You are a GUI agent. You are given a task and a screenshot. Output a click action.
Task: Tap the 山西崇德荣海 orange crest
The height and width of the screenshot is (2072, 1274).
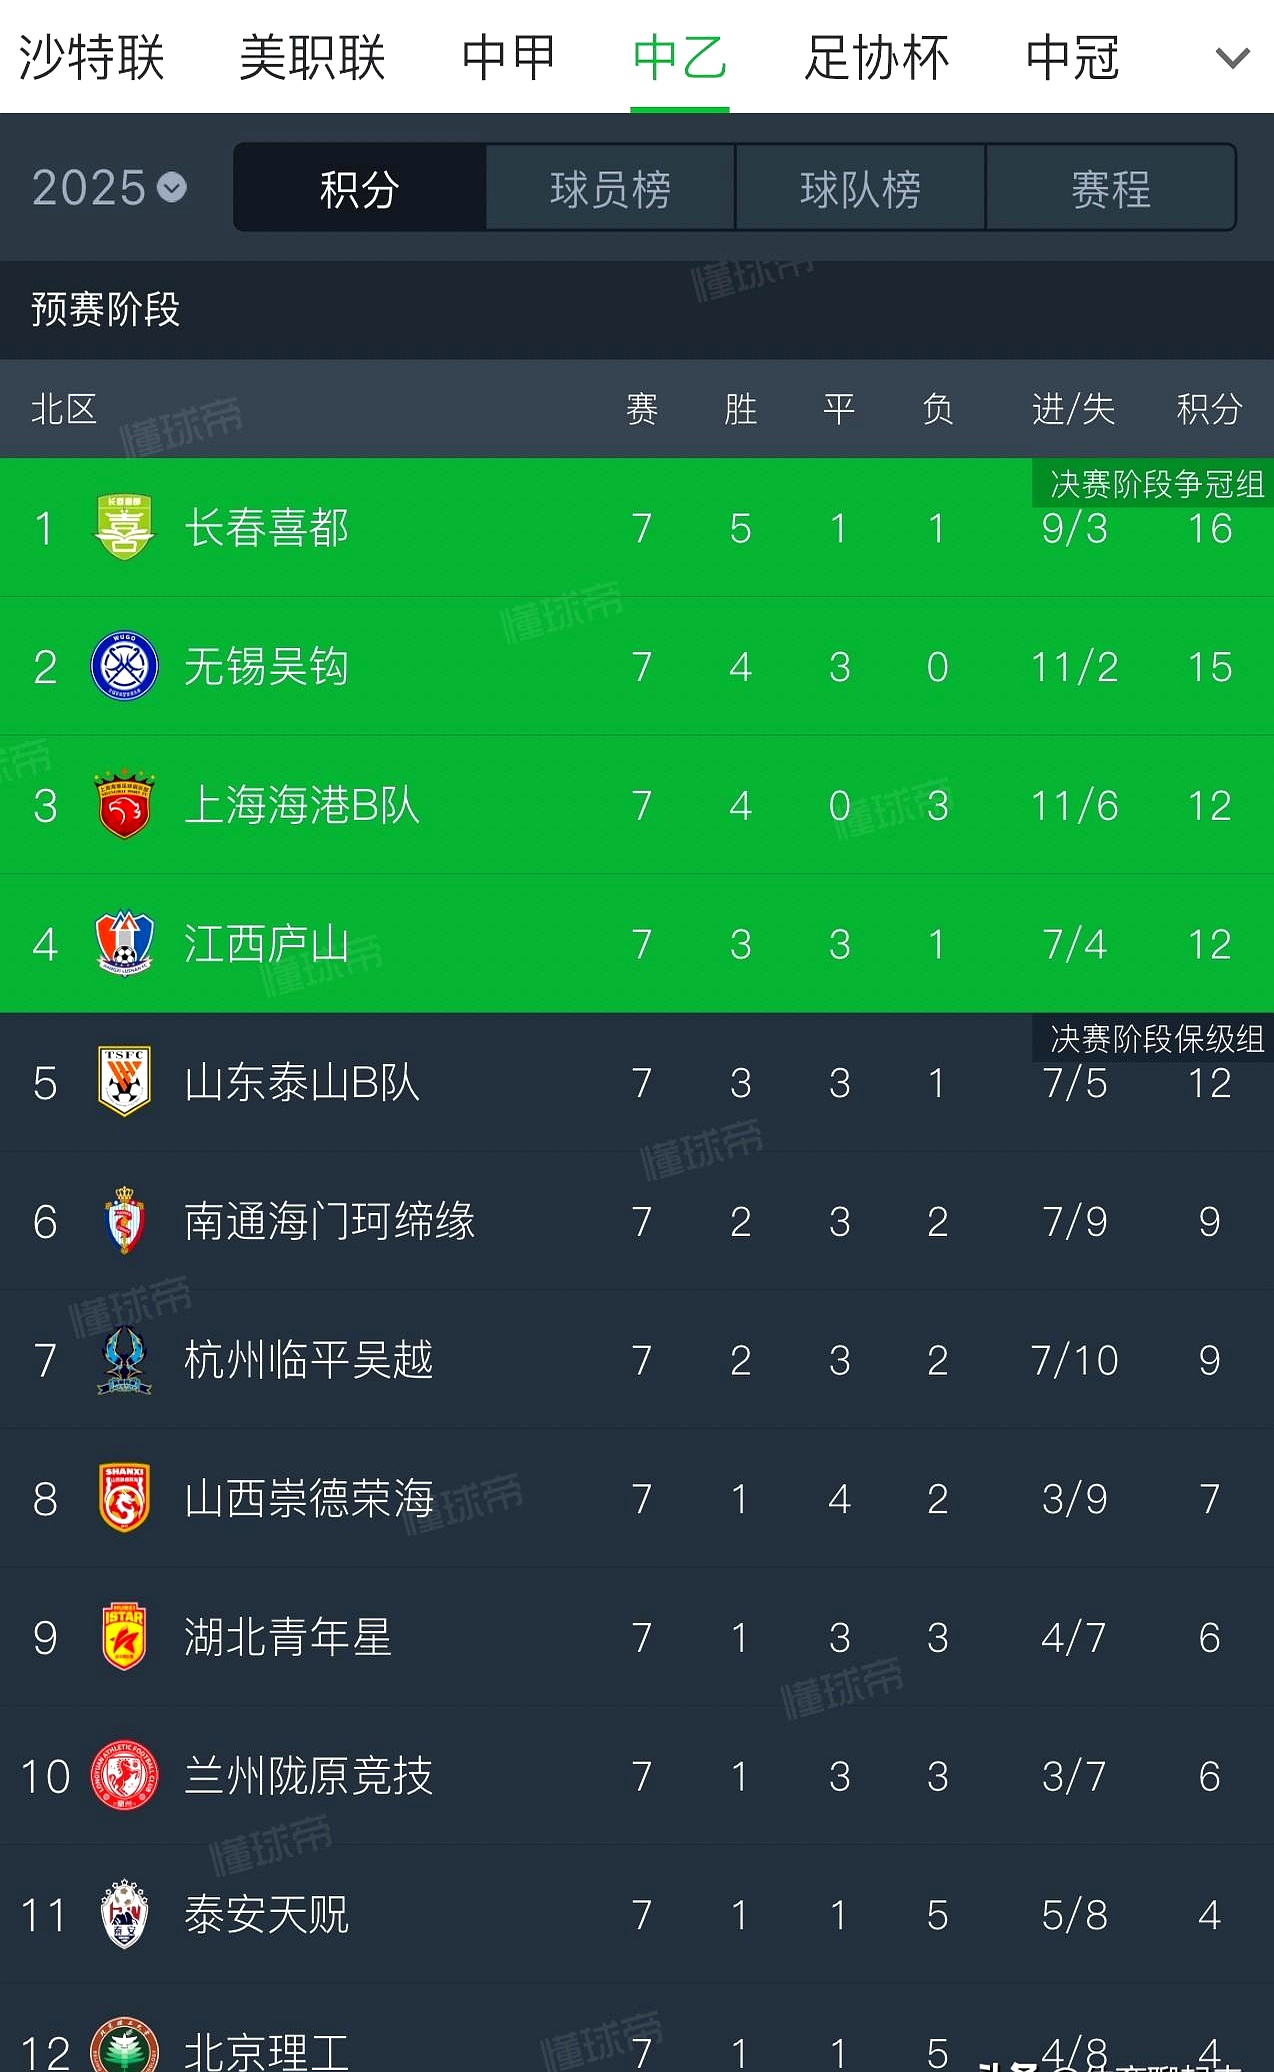124,1497
